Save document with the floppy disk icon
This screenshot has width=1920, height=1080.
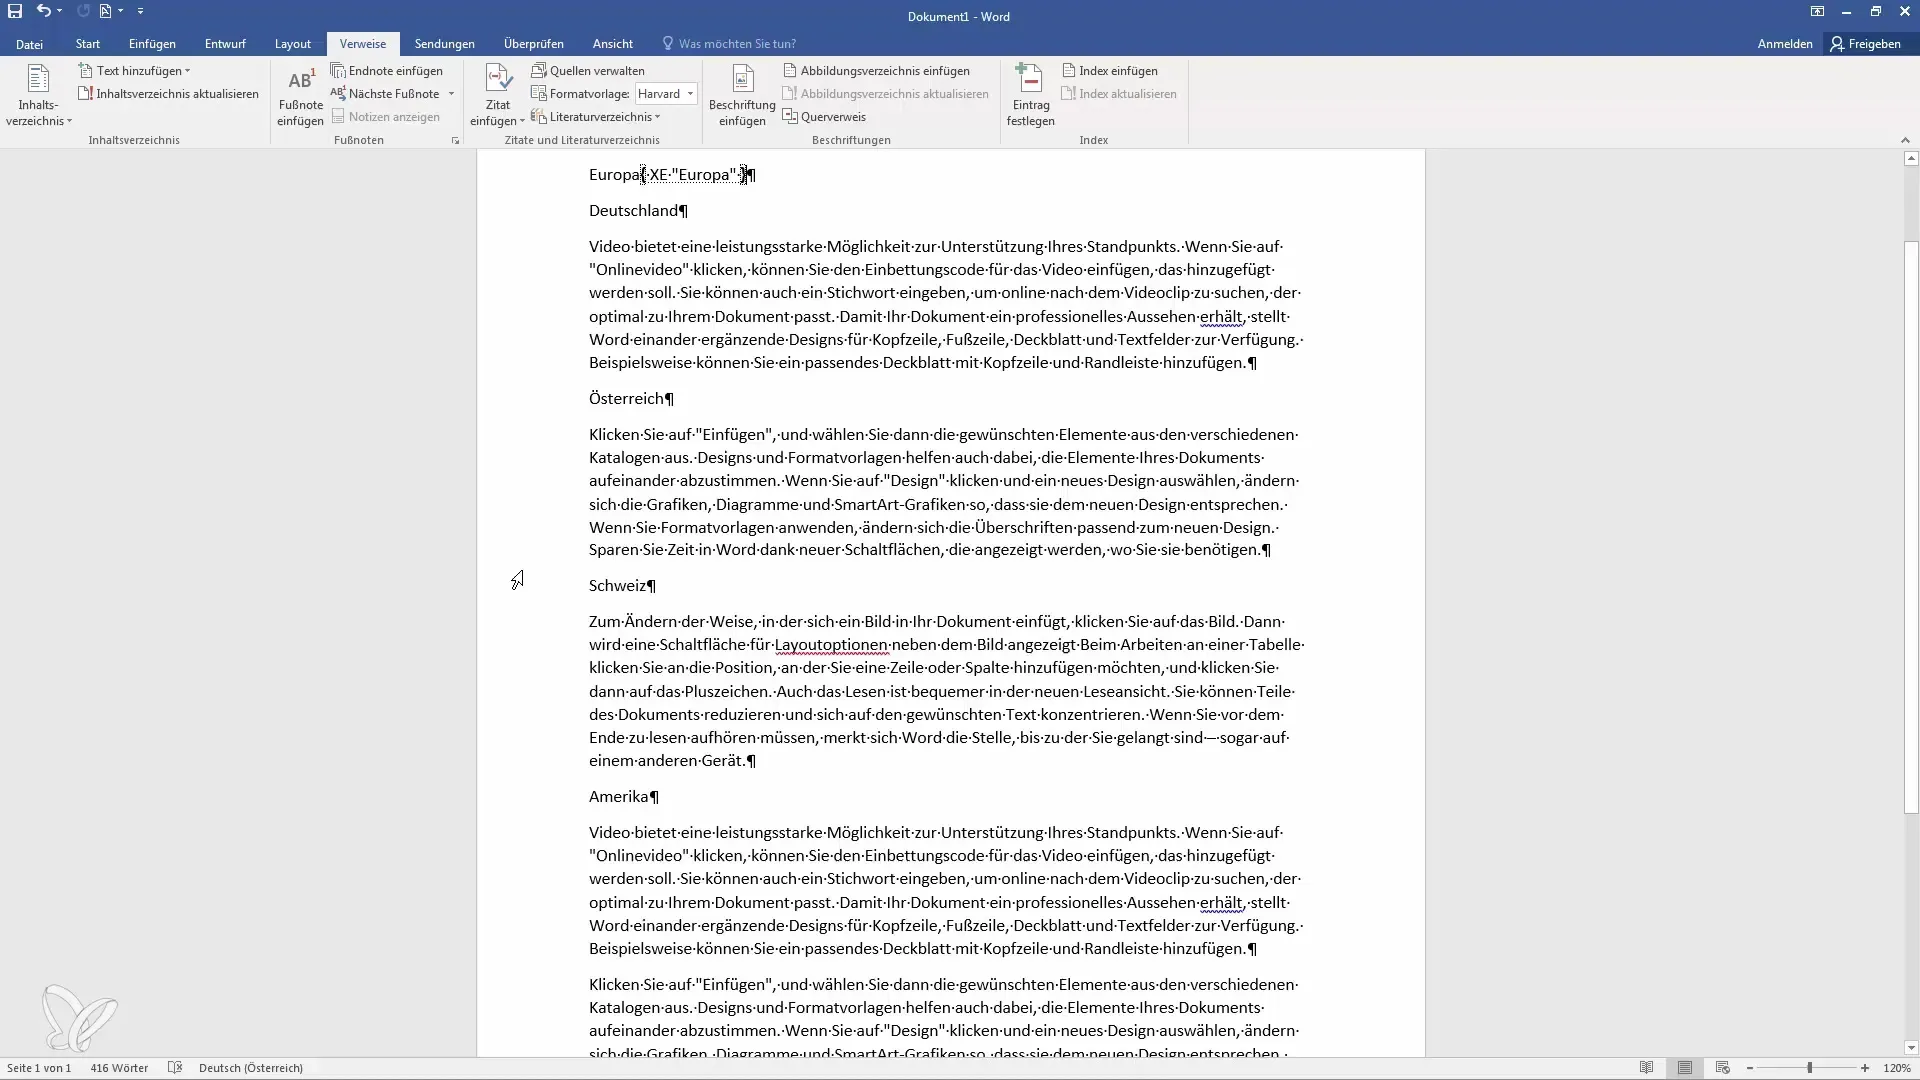[x=15, y=11]
